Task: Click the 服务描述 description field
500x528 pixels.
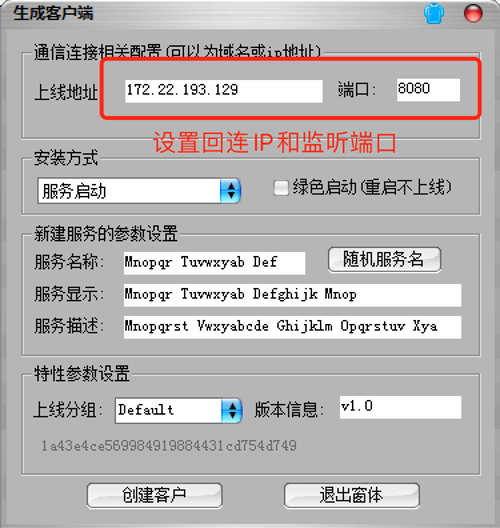Action: (292, 327)
